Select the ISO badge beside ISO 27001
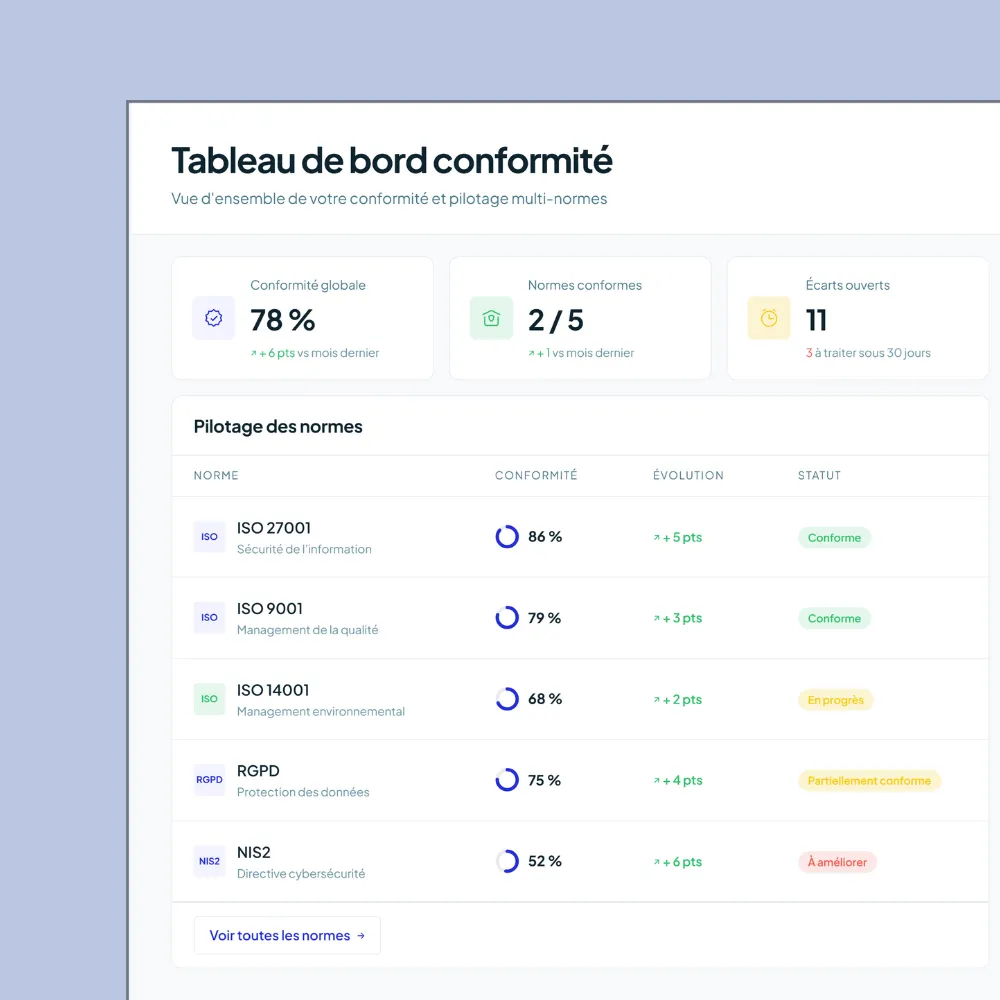The width and height of the screenshot is (1000, 1000). click(x=209, y=537)
